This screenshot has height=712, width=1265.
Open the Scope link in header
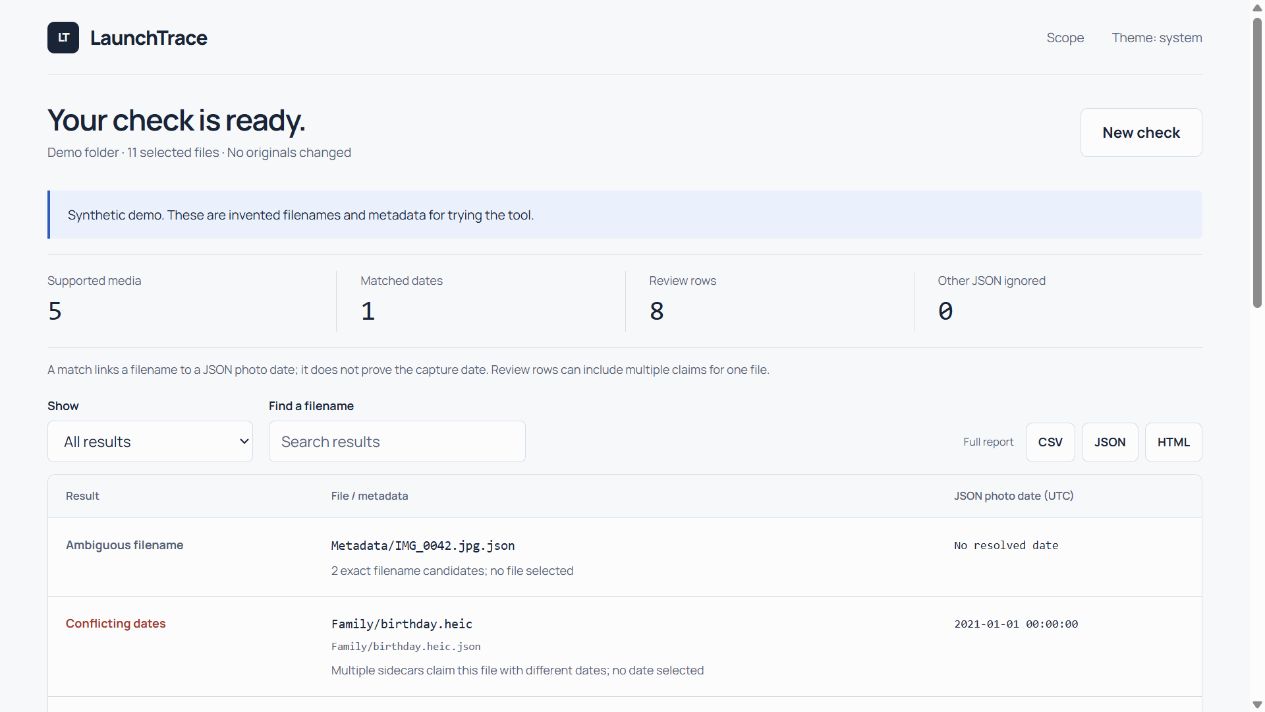1065,38
